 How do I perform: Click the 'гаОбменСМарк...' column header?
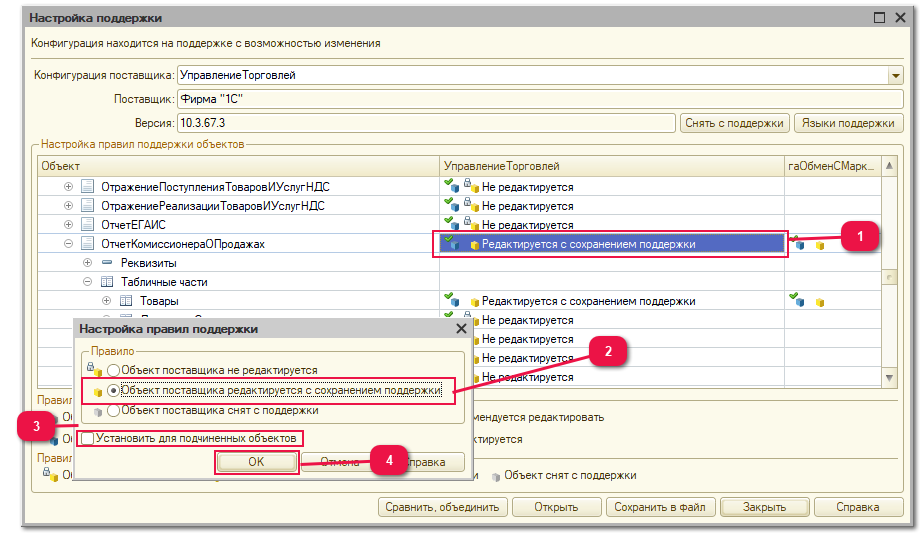(x=832, y=166)
